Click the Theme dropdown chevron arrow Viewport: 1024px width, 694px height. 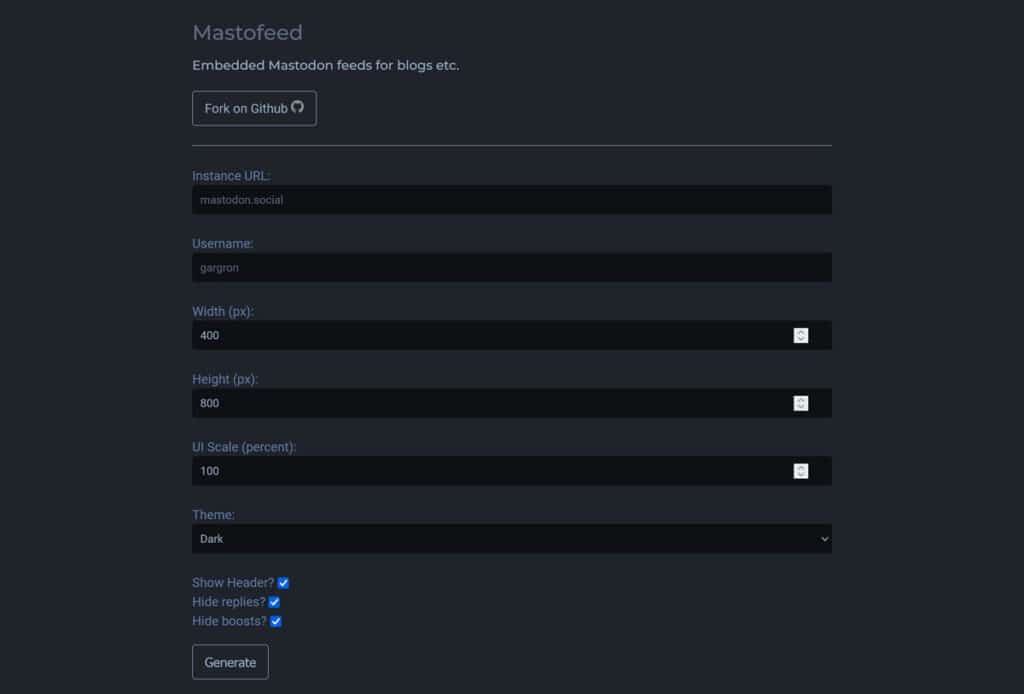tap(825, 538)
